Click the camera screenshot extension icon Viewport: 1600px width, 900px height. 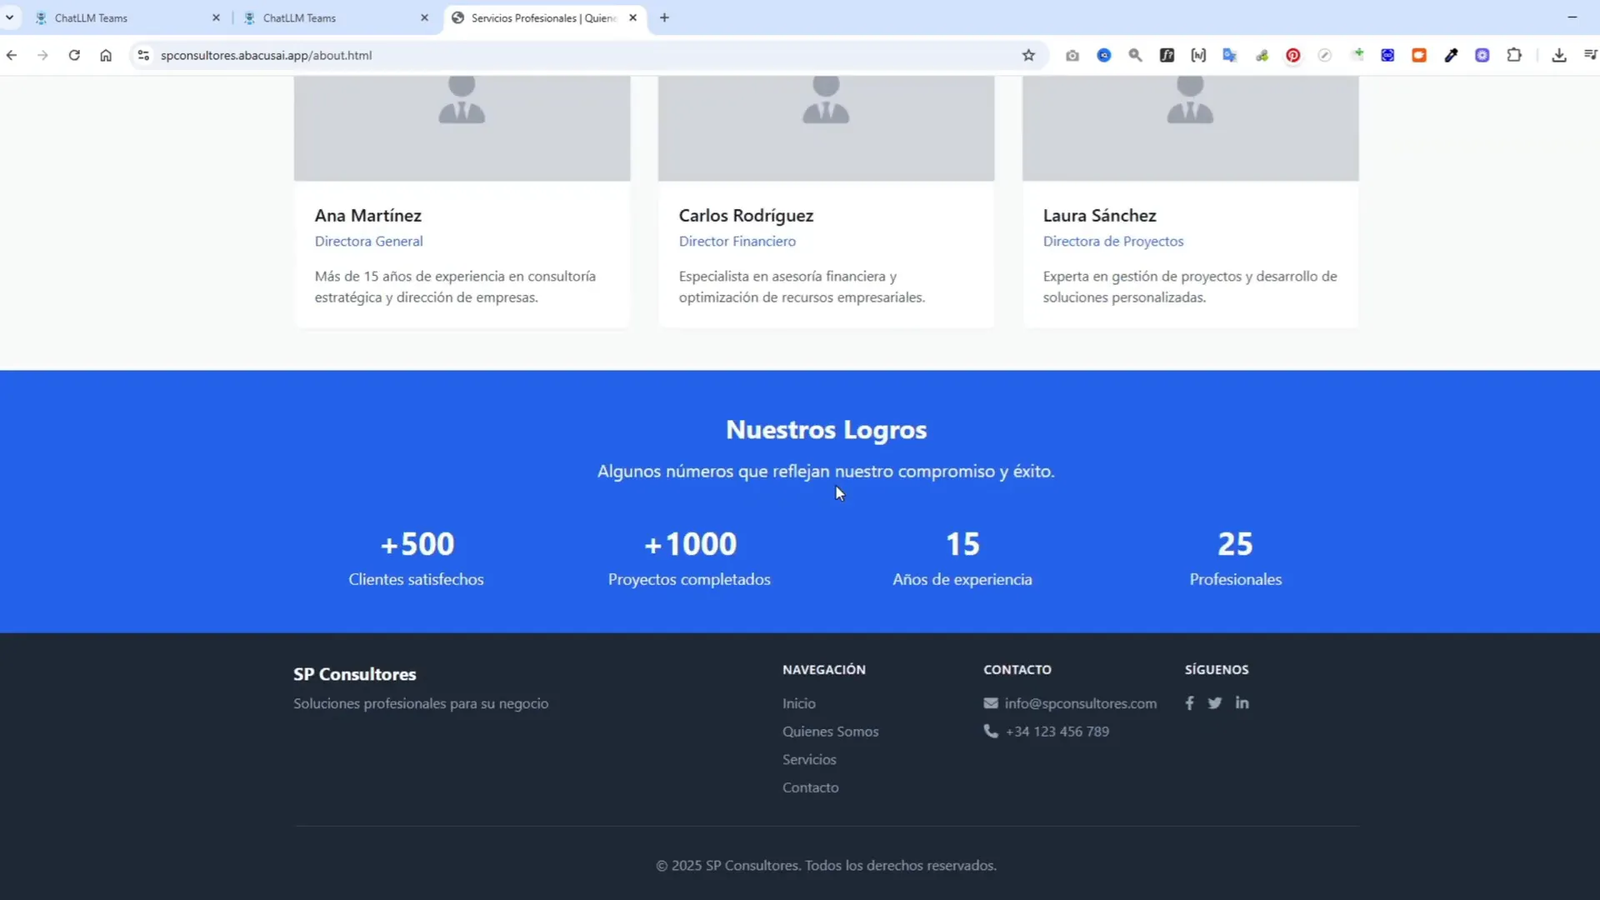click(x=1072, y=55)
